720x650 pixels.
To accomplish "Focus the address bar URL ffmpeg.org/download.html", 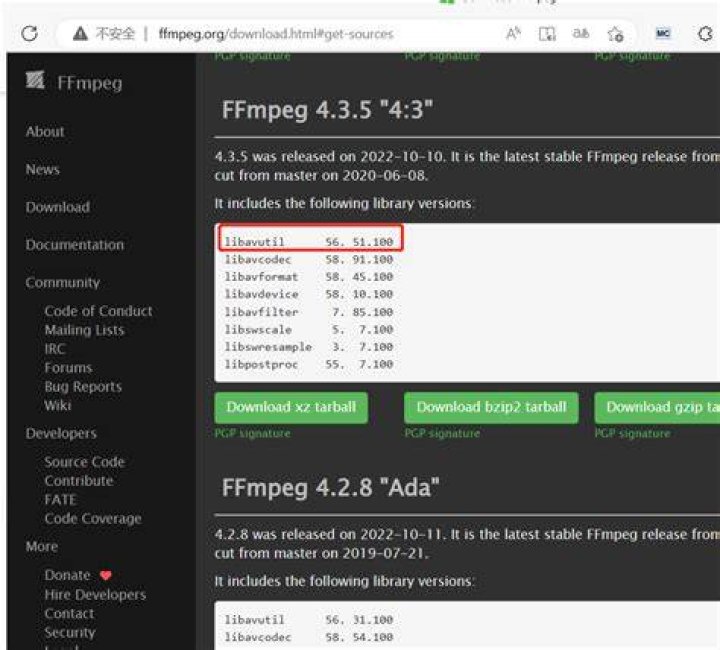I will (x=276, y=34).
